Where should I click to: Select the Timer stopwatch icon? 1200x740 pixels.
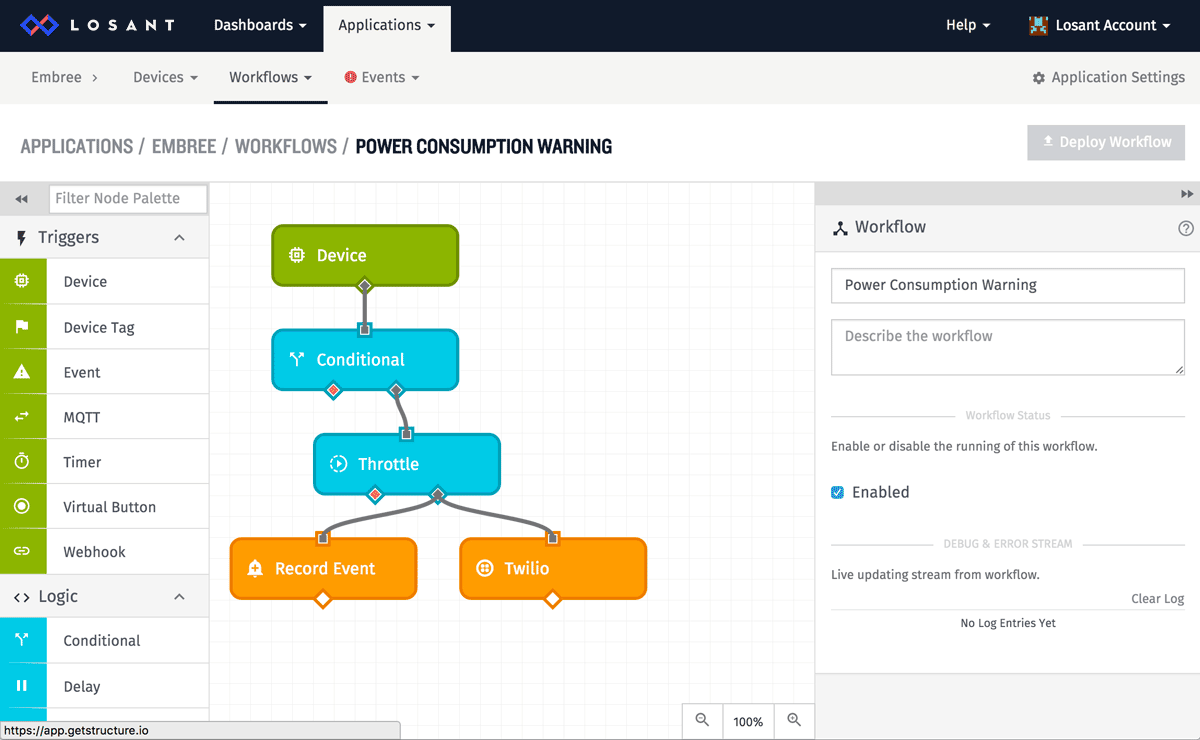click(x=20, y=461)
